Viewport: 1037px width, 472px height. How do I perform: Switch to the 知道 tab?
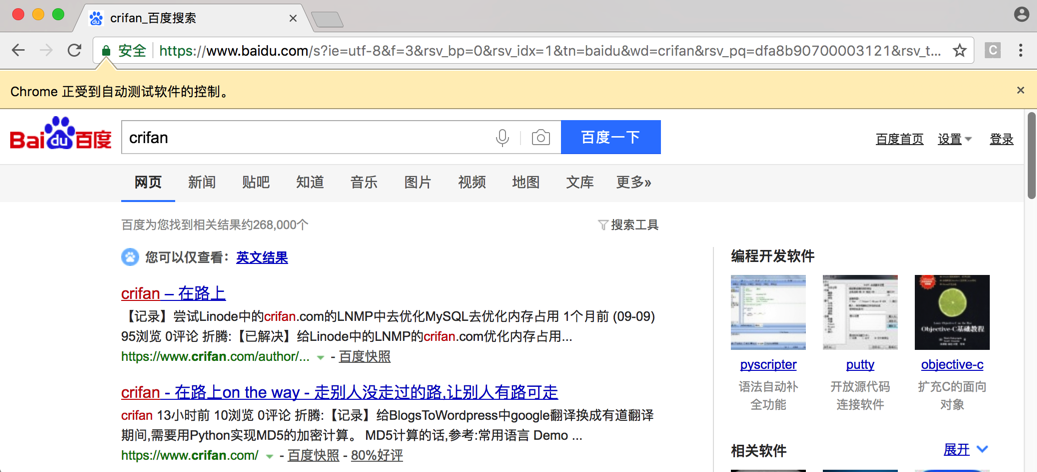(310, 182)
